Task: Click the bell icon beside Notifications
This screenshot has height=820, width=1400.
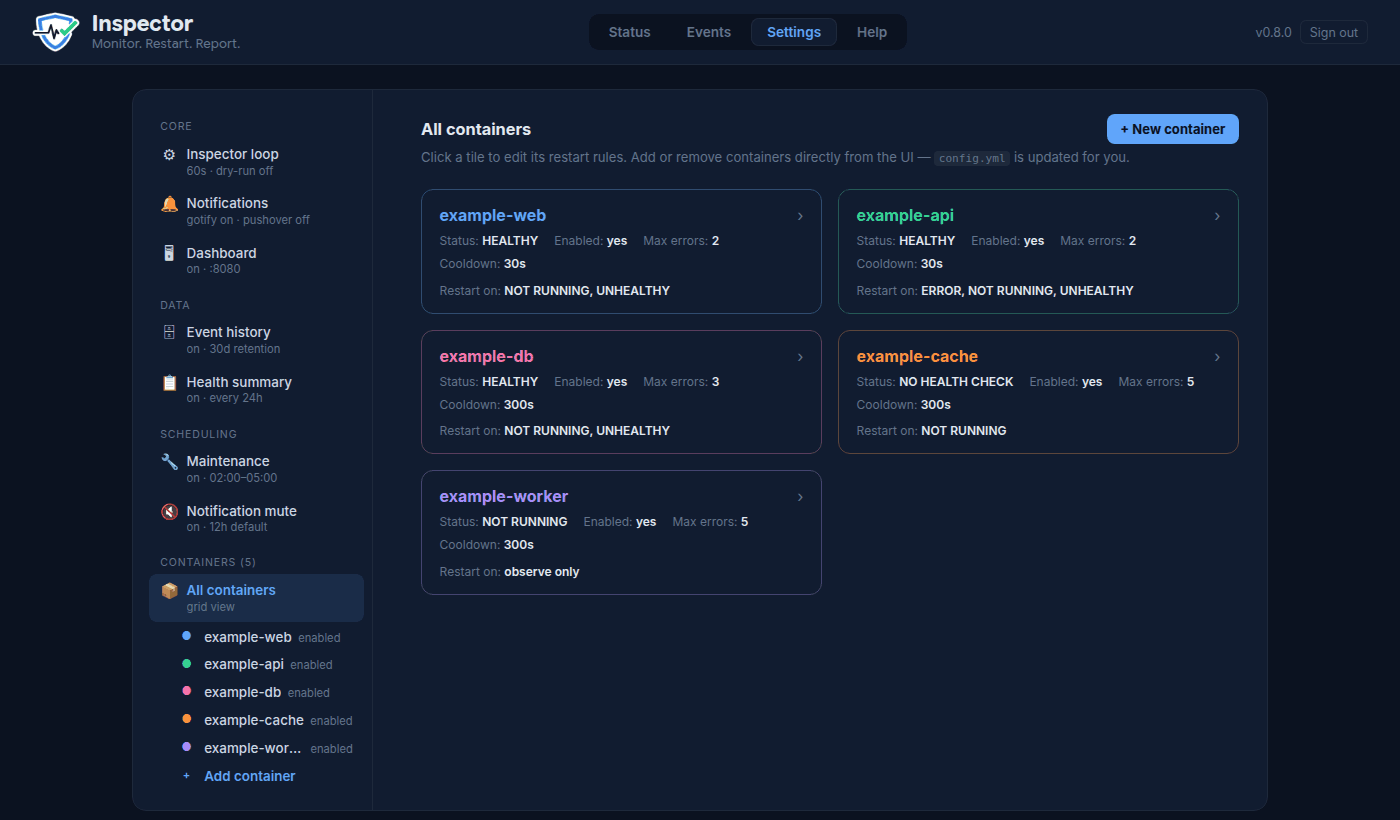Action: 169,204
